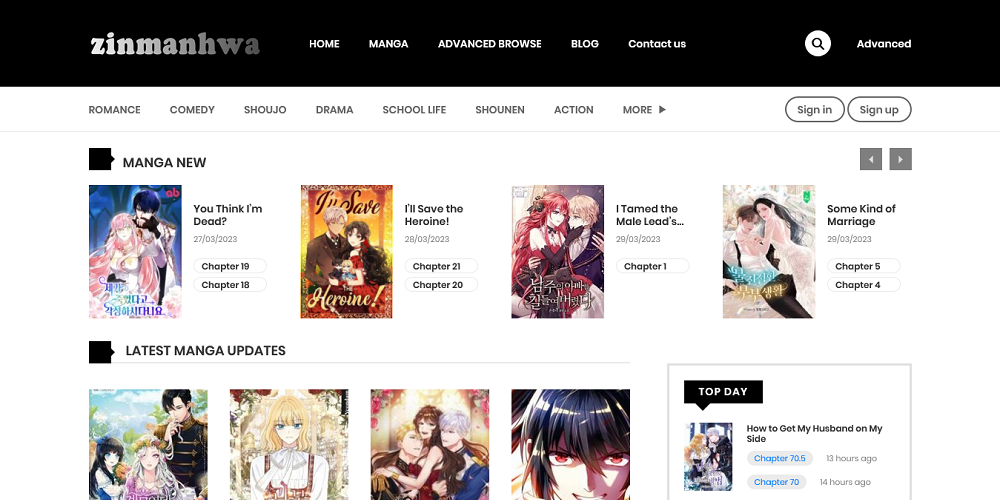Click the LATEST MANGA UPDATES heading

point(205,350)
